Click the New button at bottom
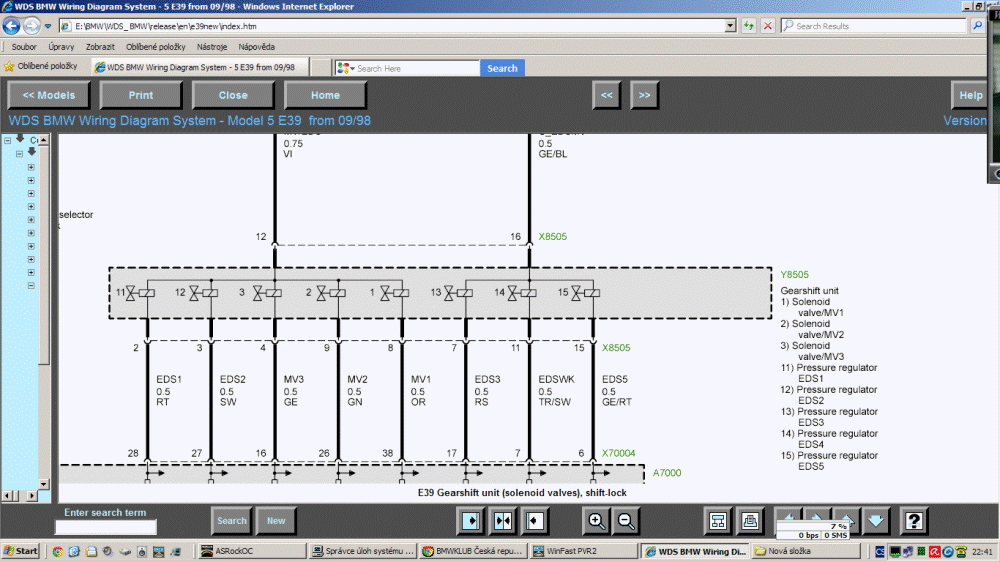 point(276,521)
